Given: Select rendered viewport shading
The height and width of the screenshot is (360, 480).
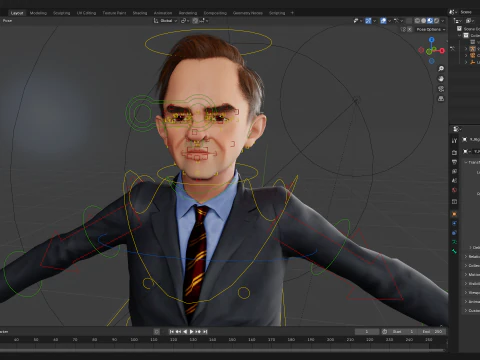Looking at the screenshot, I should (436, 21).
